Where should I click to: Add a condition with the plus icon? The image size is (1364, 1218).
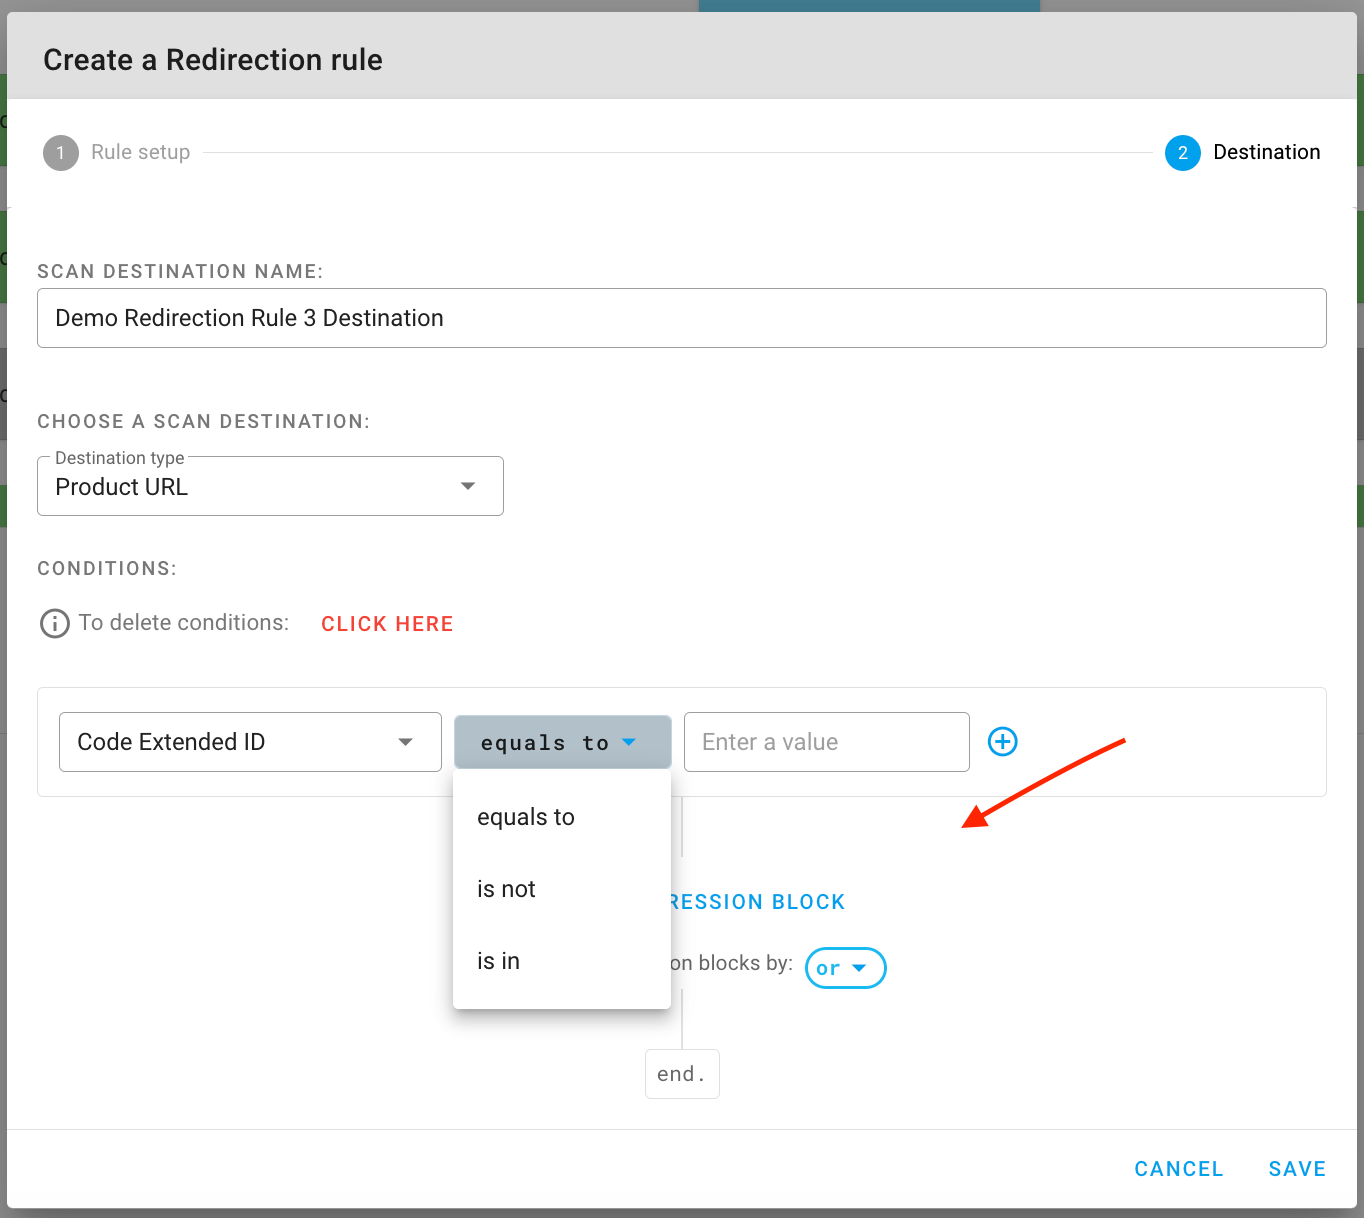(1002, 742)
